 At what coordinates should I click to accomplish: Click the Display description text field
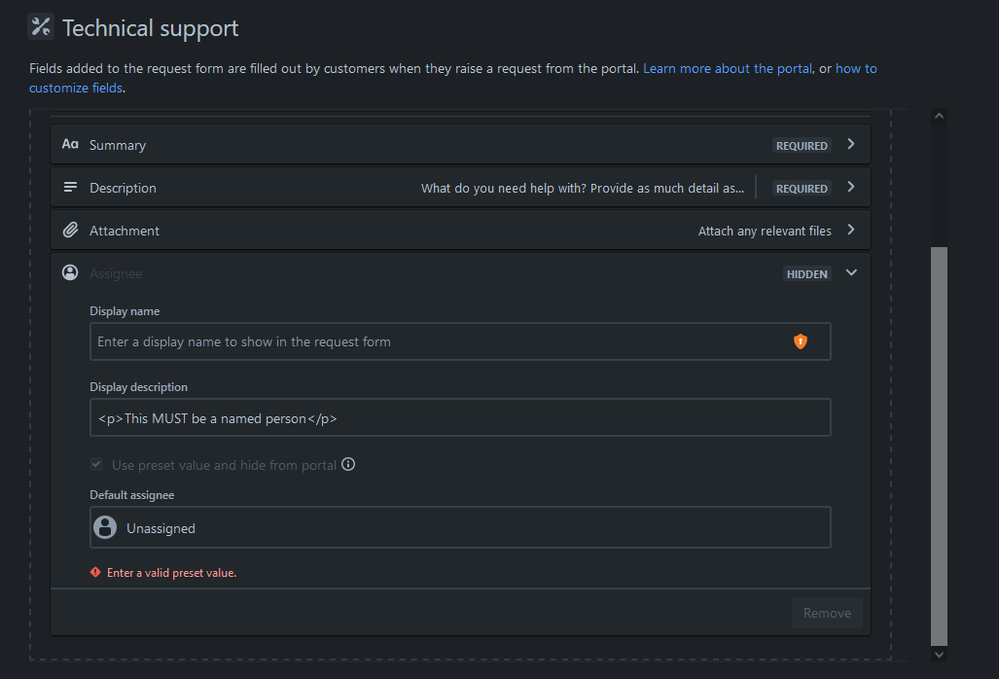460,418
